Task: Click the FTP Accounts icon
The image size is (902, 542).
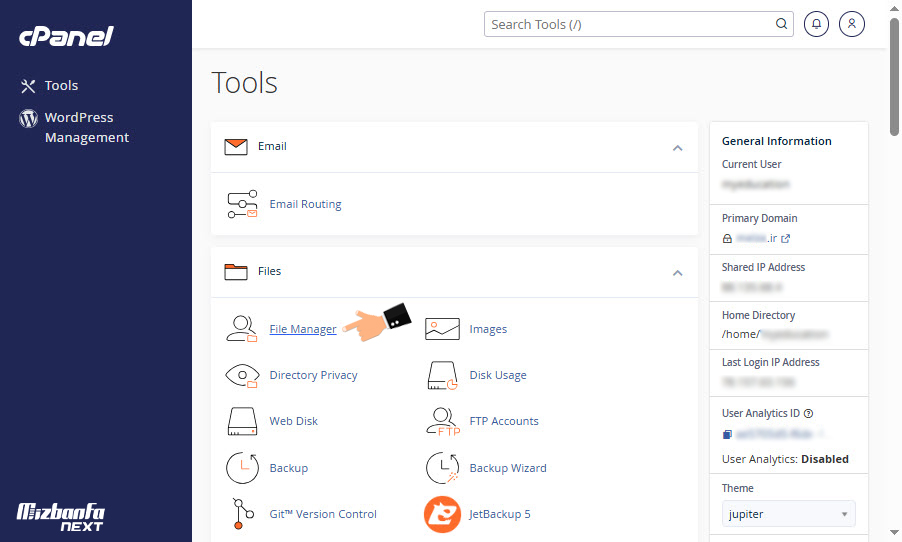Action: point(442,421)
